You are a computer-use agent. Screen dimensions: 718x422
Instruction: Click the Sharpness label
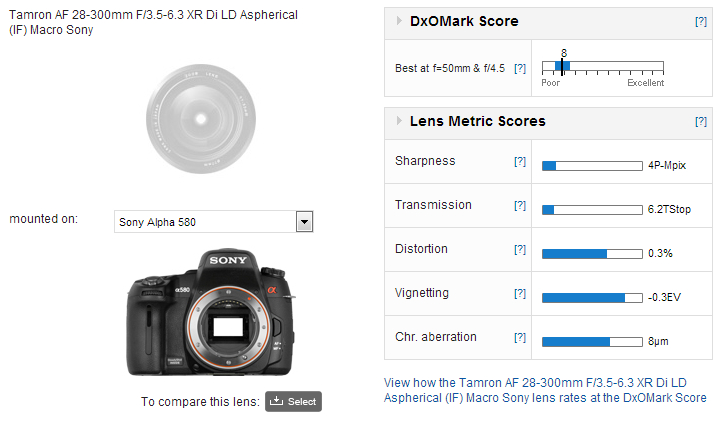click(425, 161)
